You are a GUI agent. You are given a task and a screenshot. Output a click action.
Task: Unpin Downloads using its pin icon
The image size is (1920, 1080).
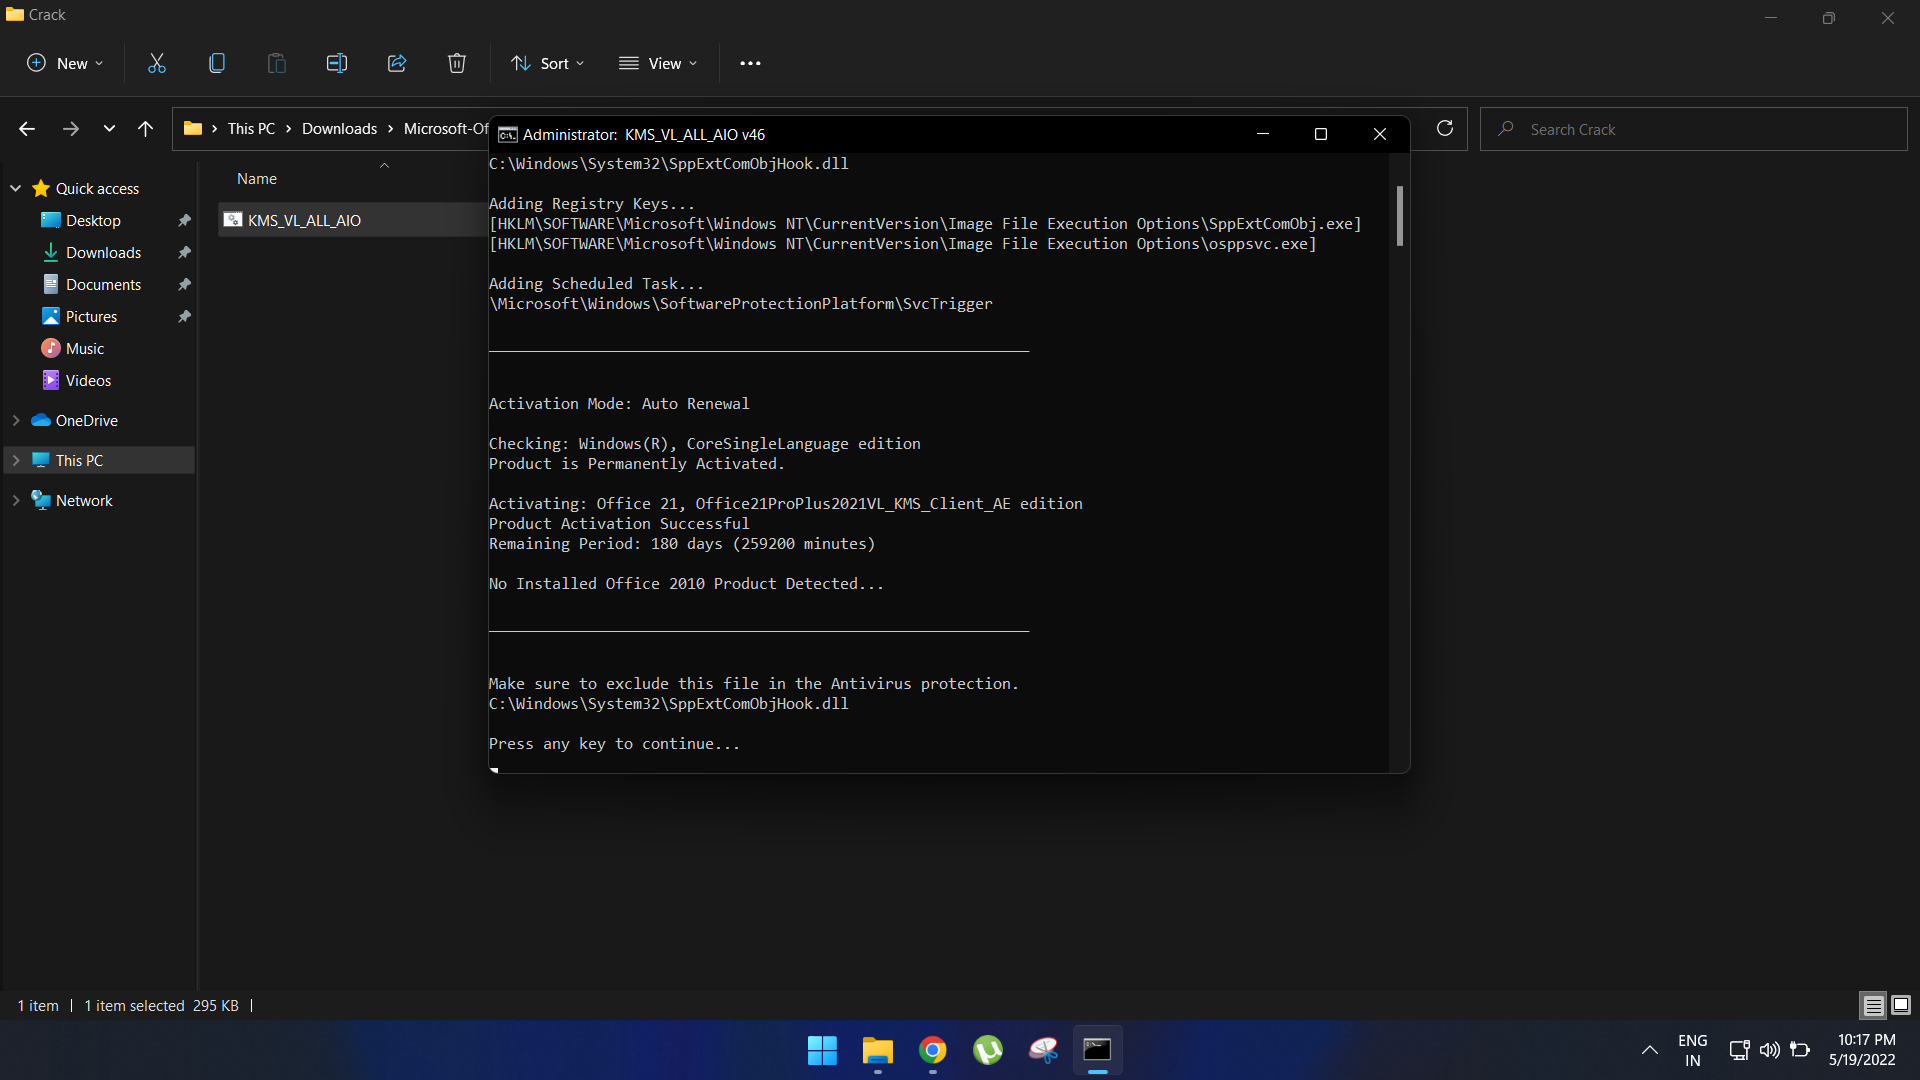coord(184,252)
